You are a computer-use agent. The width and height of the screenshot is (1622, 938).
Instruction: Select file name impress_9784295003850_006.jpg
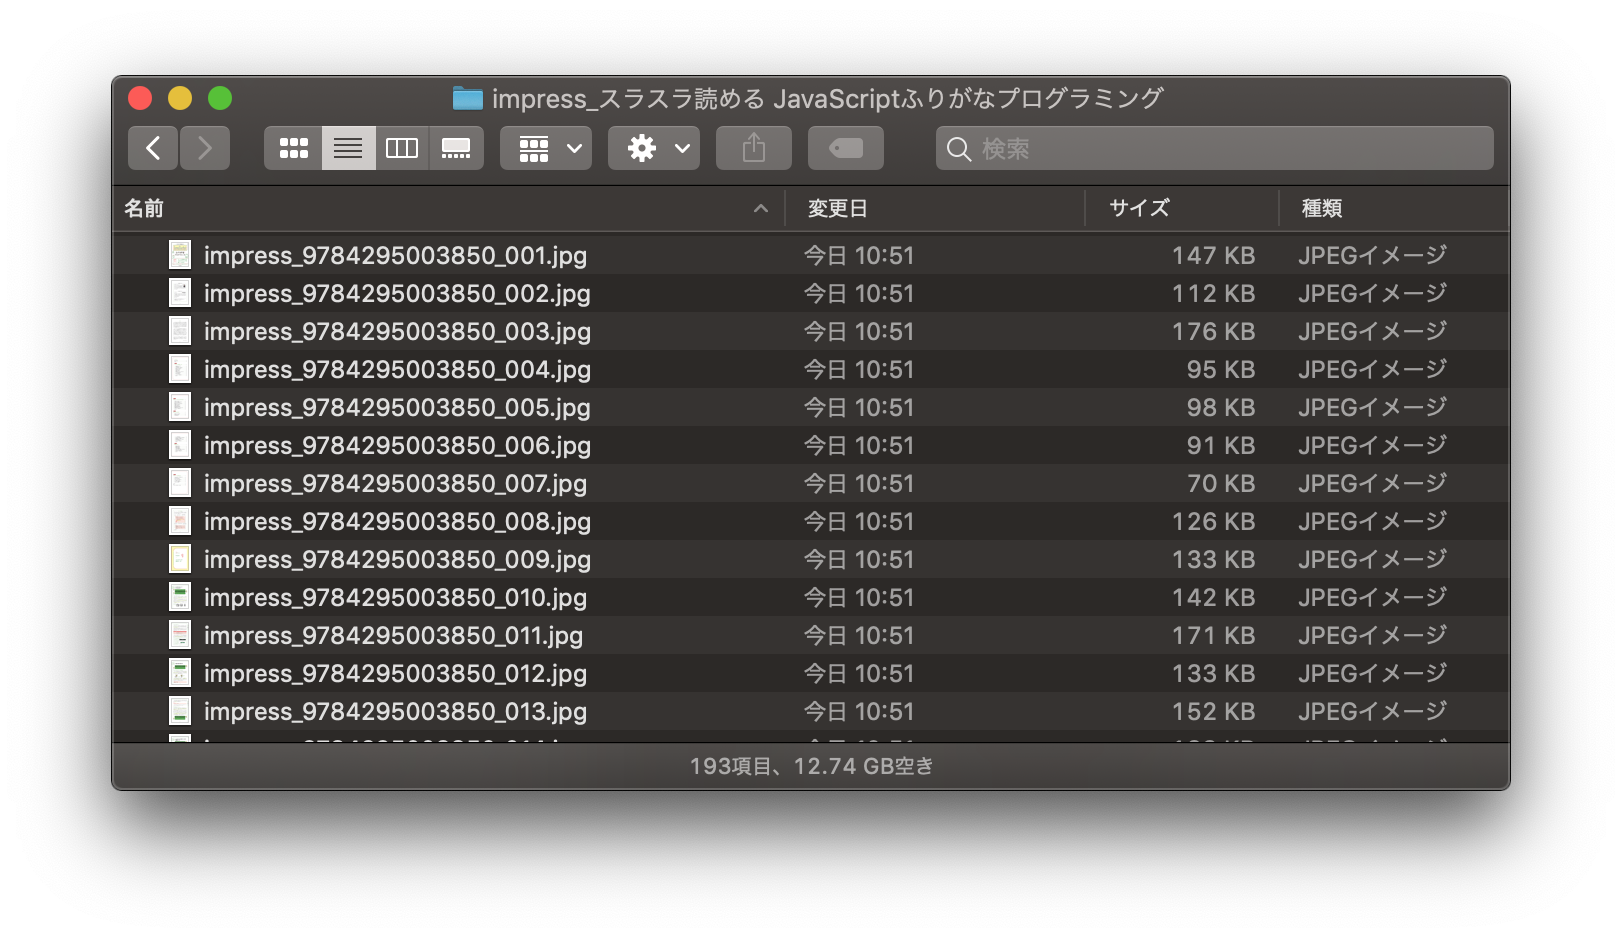click(397, 446)
